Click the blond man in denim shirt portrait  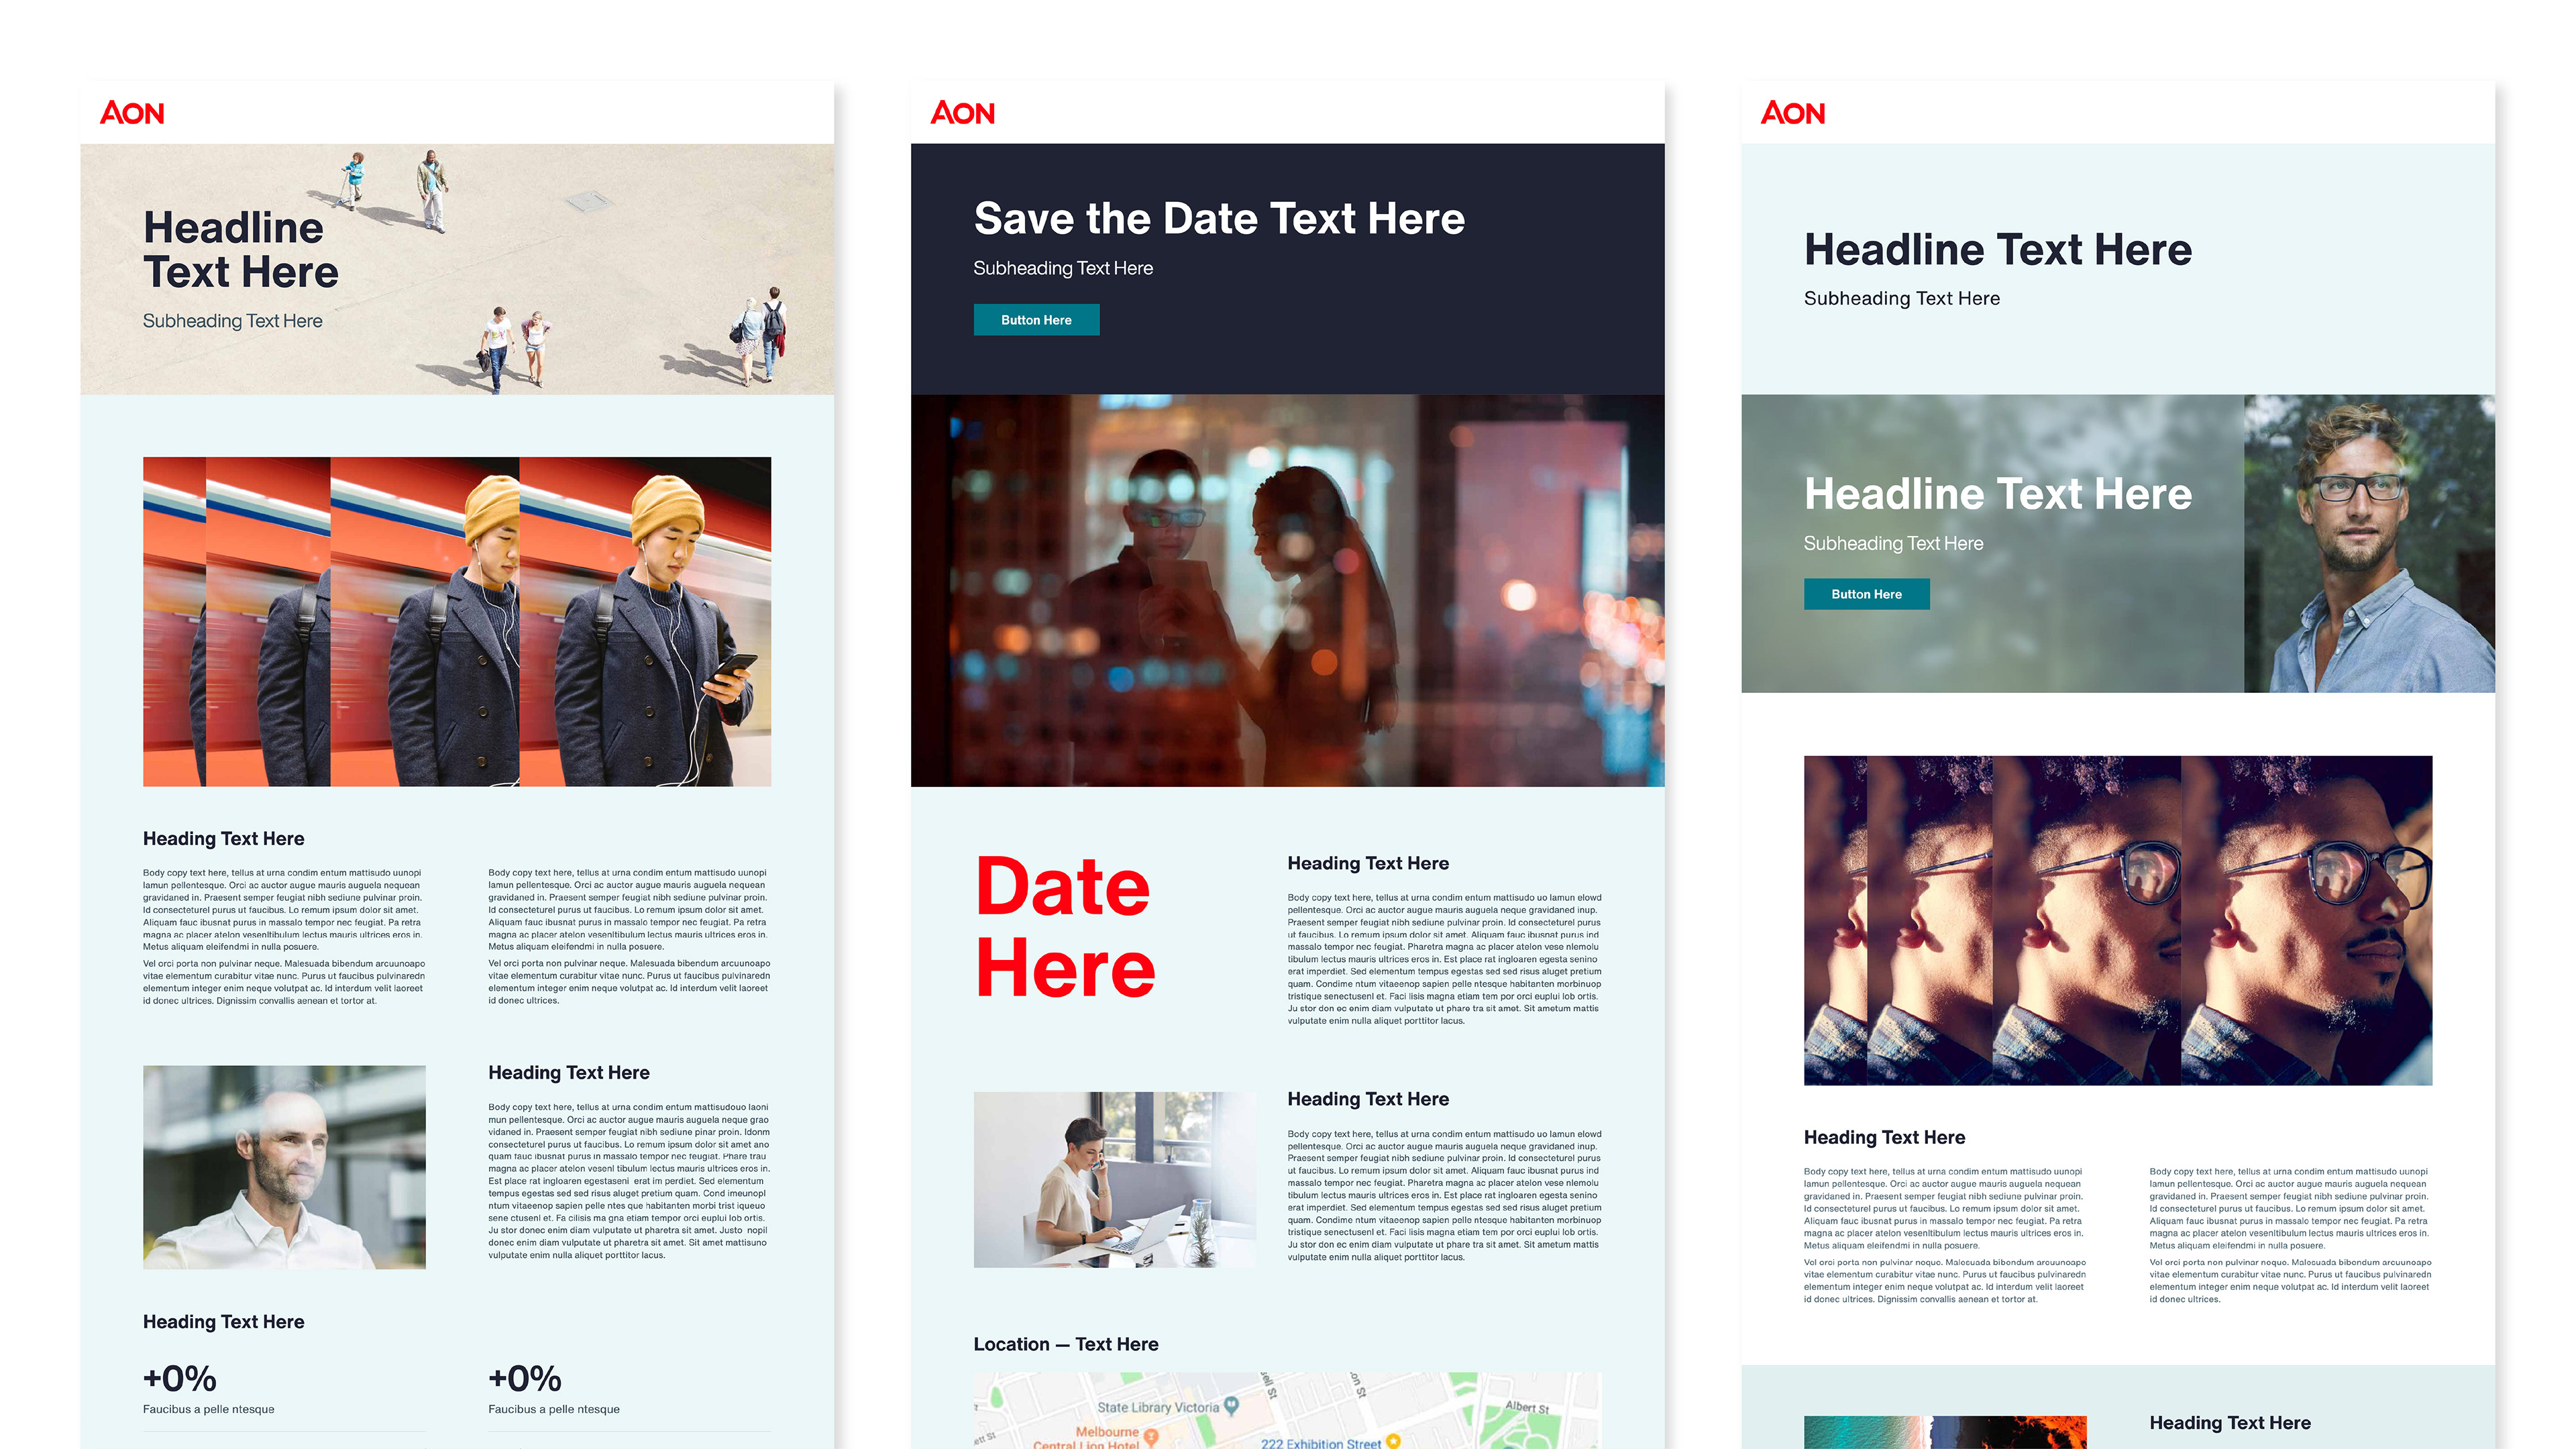coord(2368,543)
